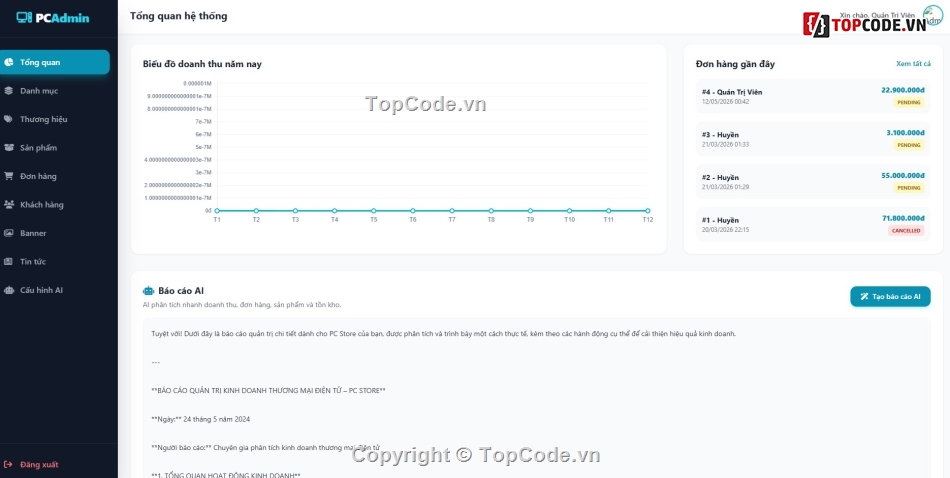Click the admin avatar in header
950x478 pixels.
933,15
